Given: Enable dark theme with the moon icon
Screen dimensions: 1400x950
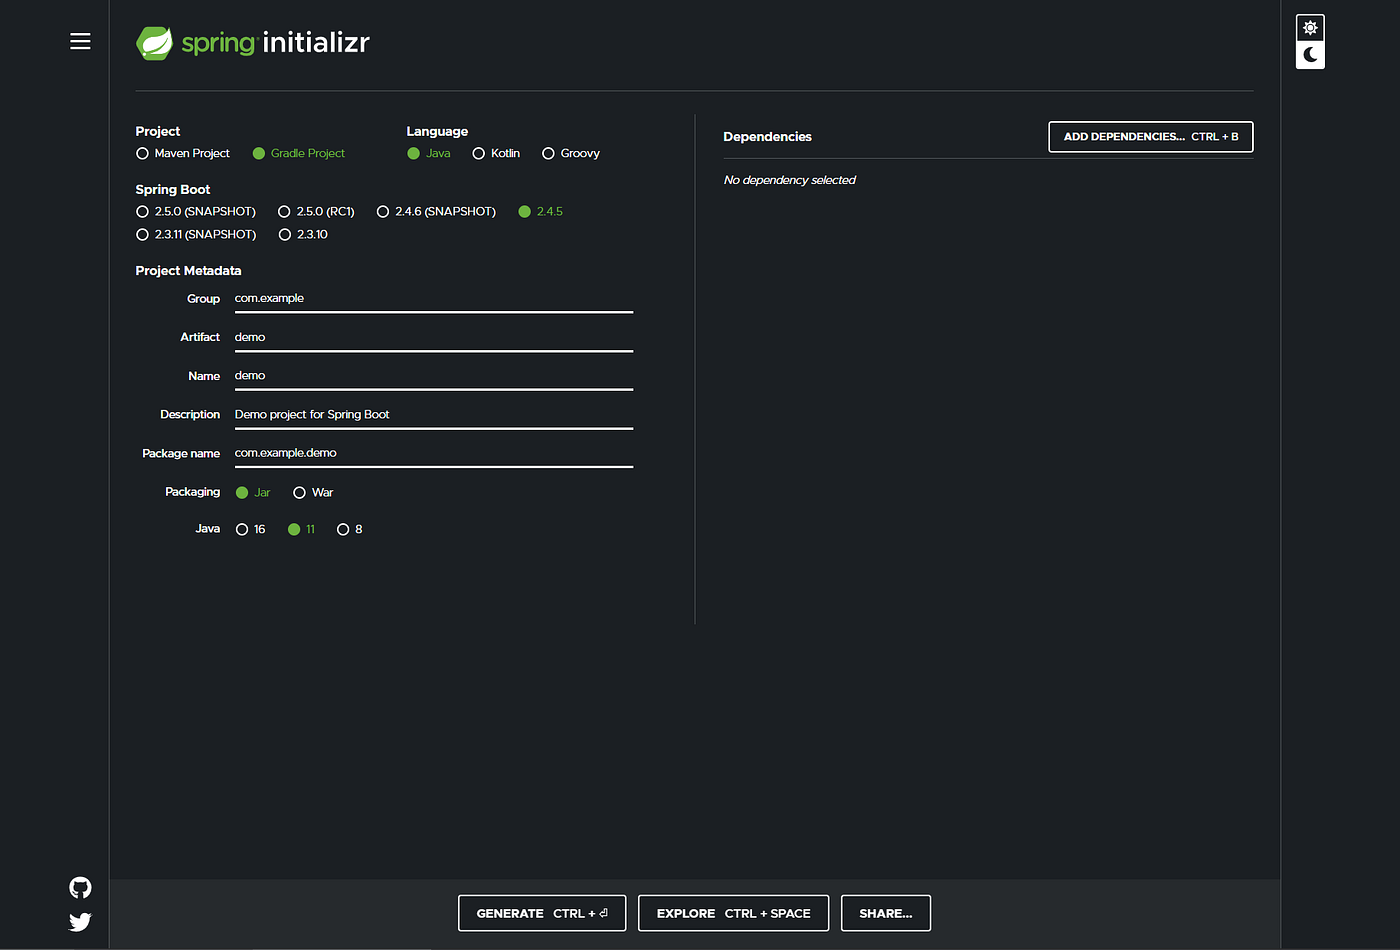Looking at the screenshot, I should click(x=1309, y=55).
